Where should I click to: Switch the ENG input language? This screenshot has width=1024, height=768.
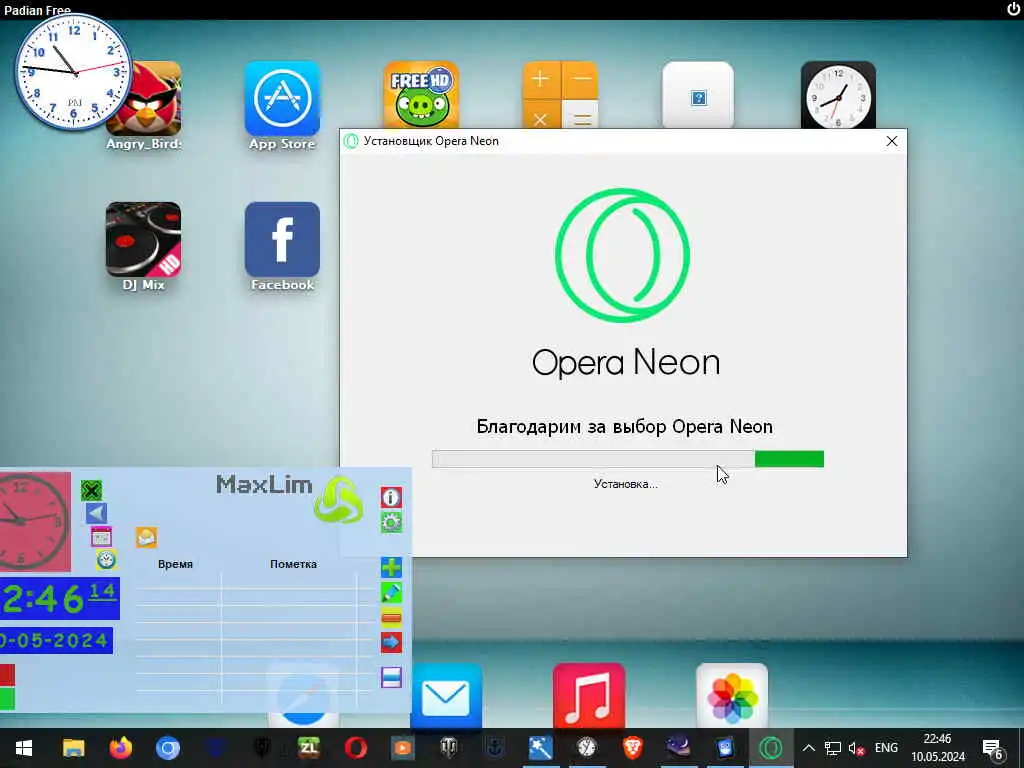(x=886, y=748)
